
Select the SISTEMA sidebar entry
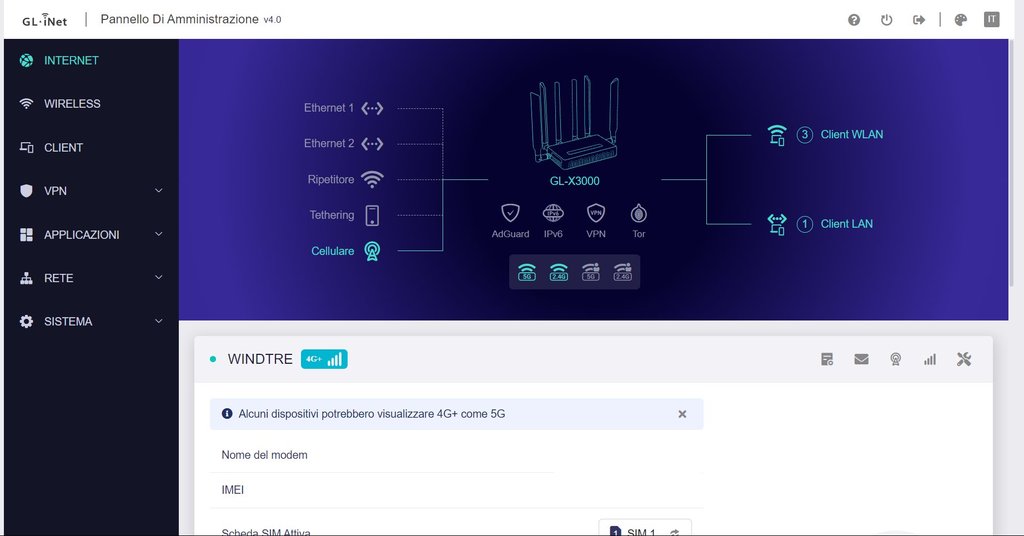[x=91, y=321]
